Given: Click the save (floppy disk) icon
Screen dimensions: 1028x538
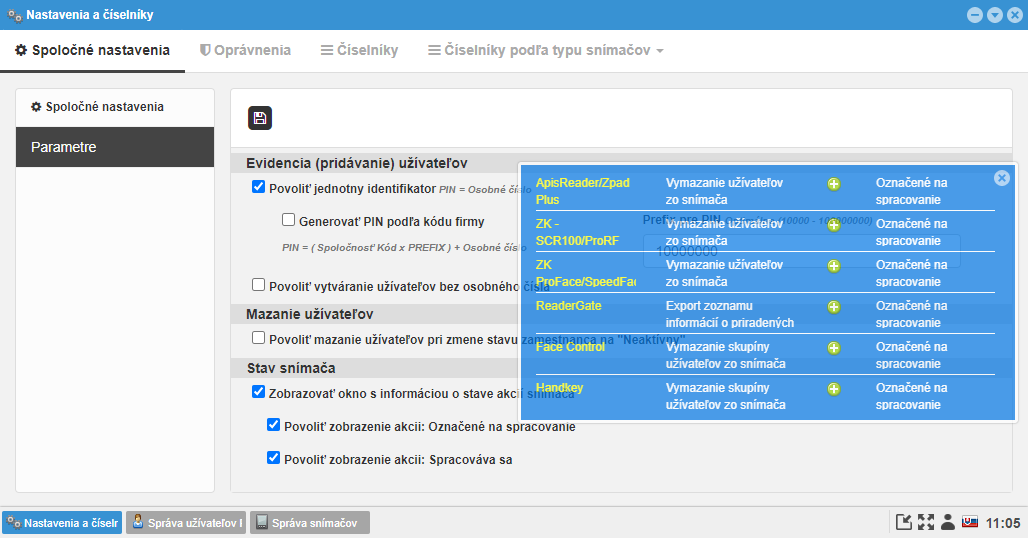Looking at the screenshot, I should click(260, 118).
